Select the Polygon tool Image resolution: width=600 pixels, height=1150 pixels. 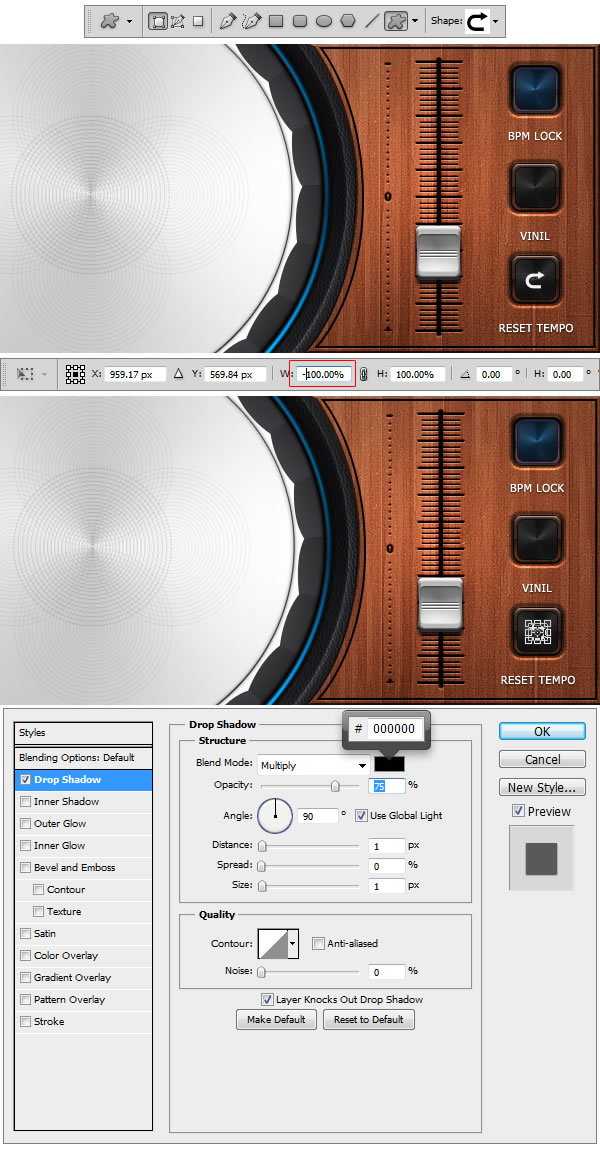tap(348, 21)
